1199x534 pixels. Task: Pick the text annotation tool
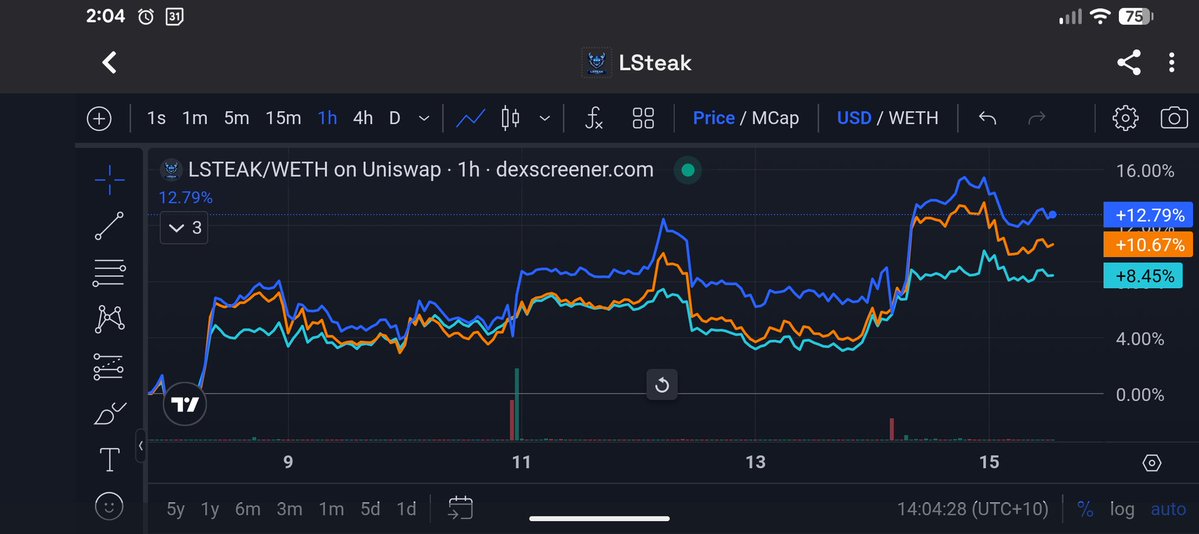[109, 460]
